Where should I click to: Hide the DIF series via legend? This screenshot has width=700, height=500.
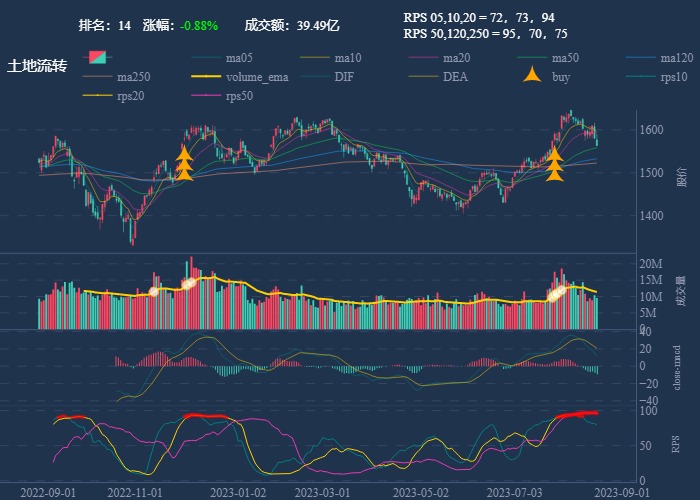pyautogui.click(x=343, y=77)
